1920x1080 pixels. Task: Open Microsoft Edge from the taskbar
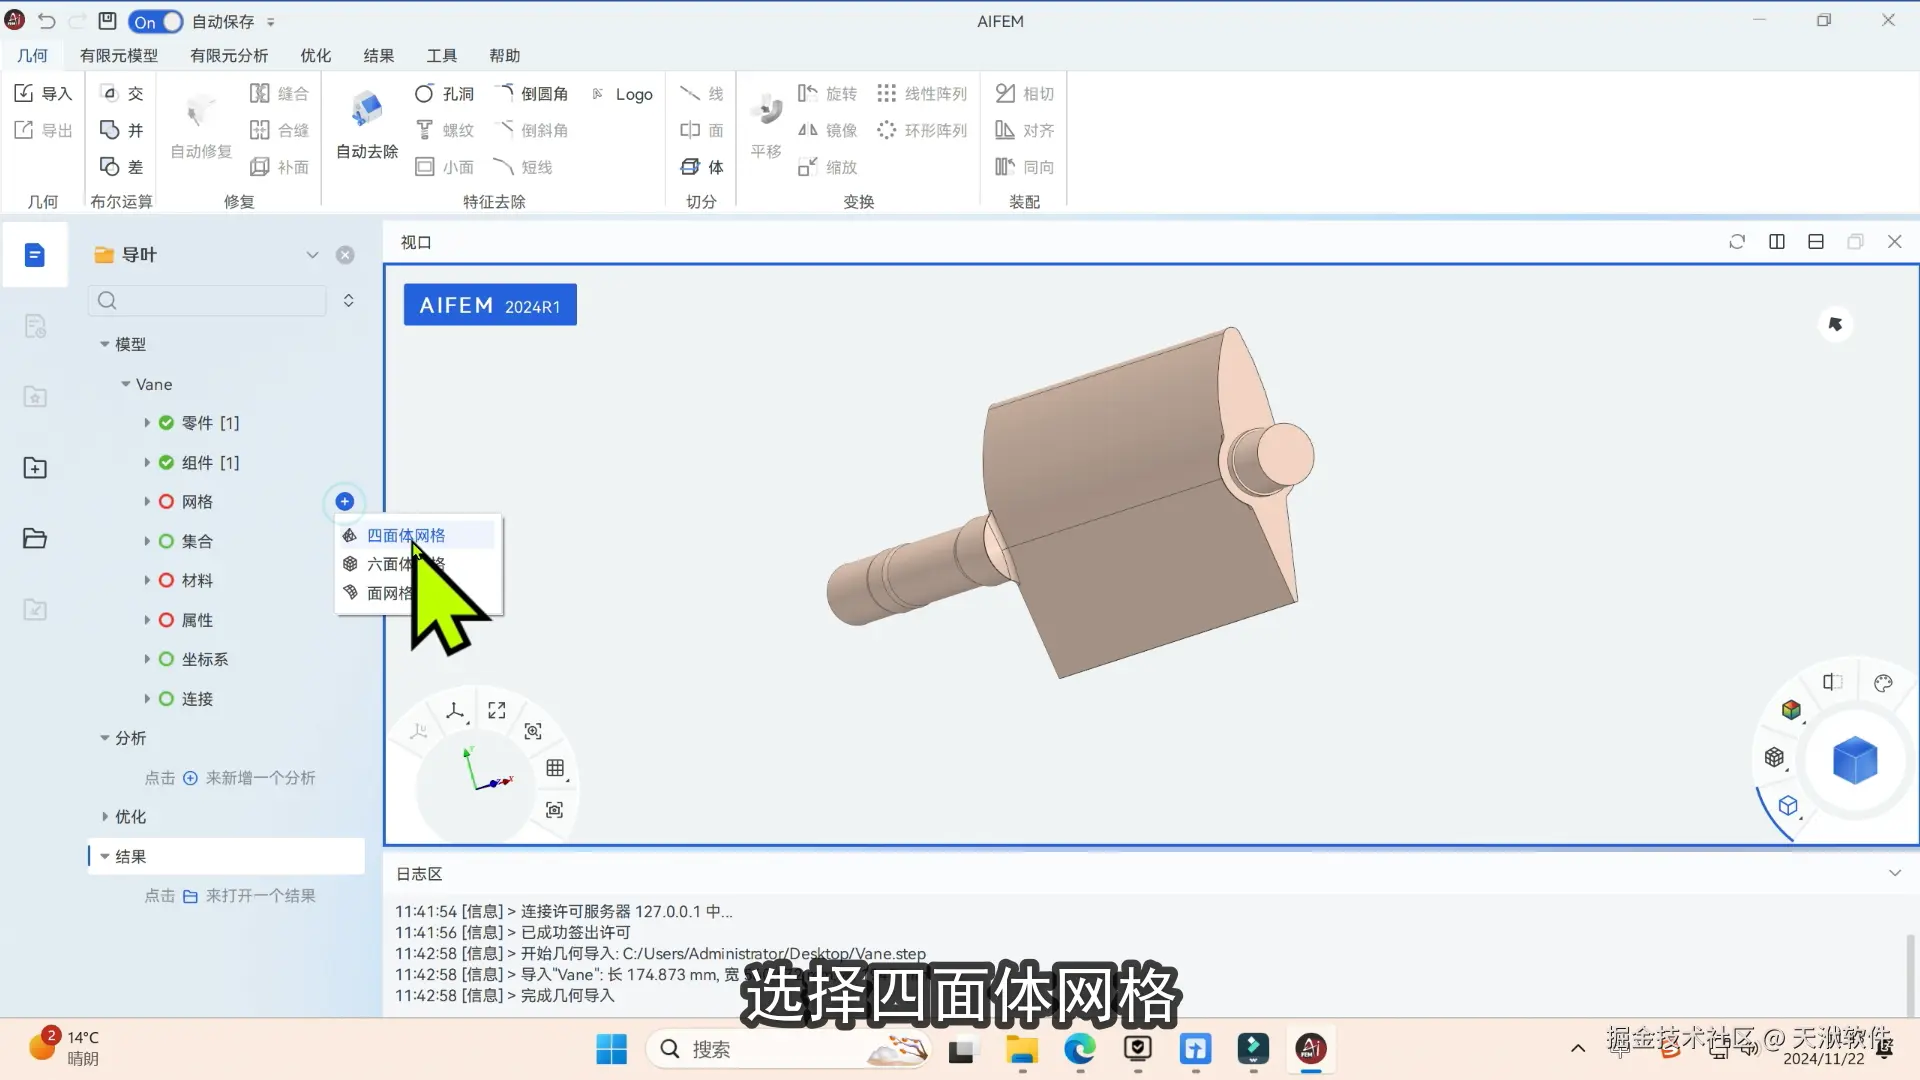1080,1049
